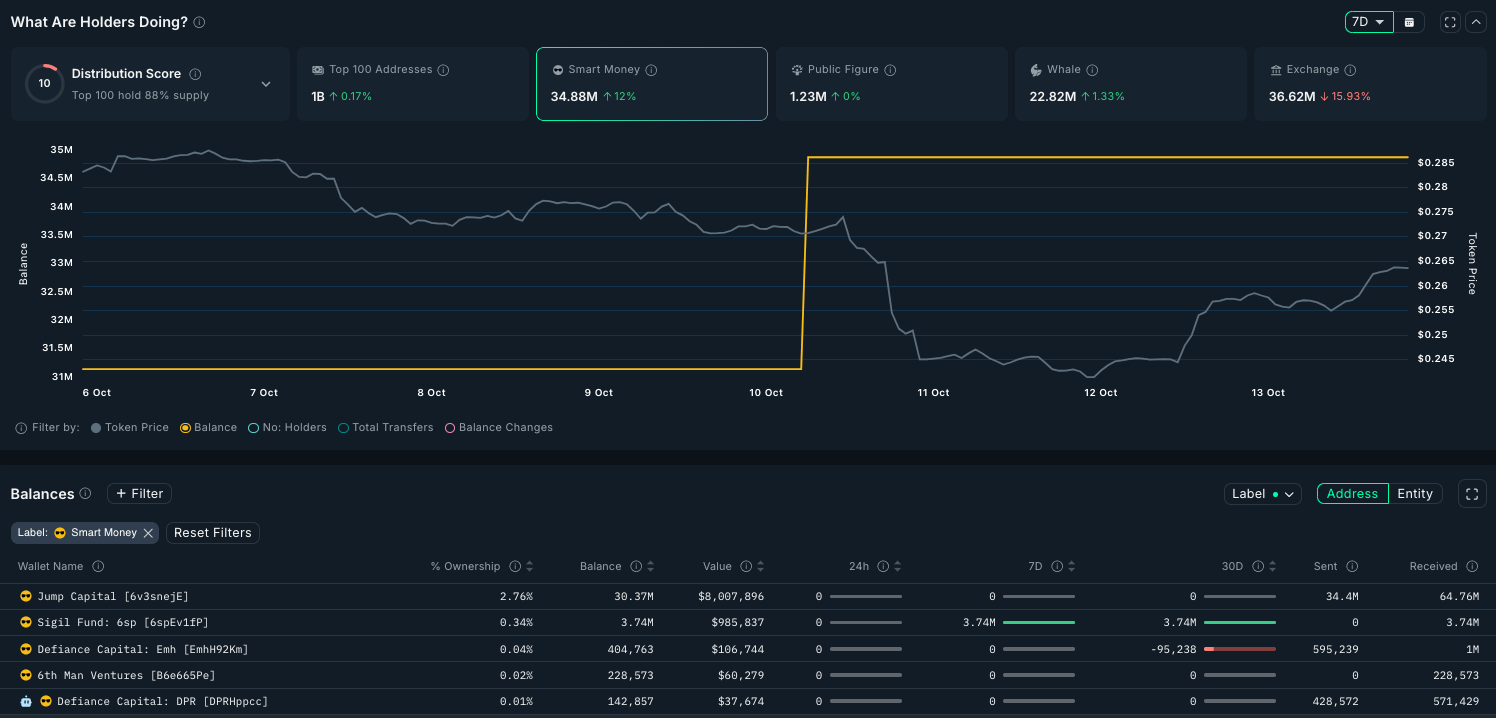The width and height of the screenshot is (1496, 718).
Task: Switch to the Entity tab
Action: [x=1415, y=493]
